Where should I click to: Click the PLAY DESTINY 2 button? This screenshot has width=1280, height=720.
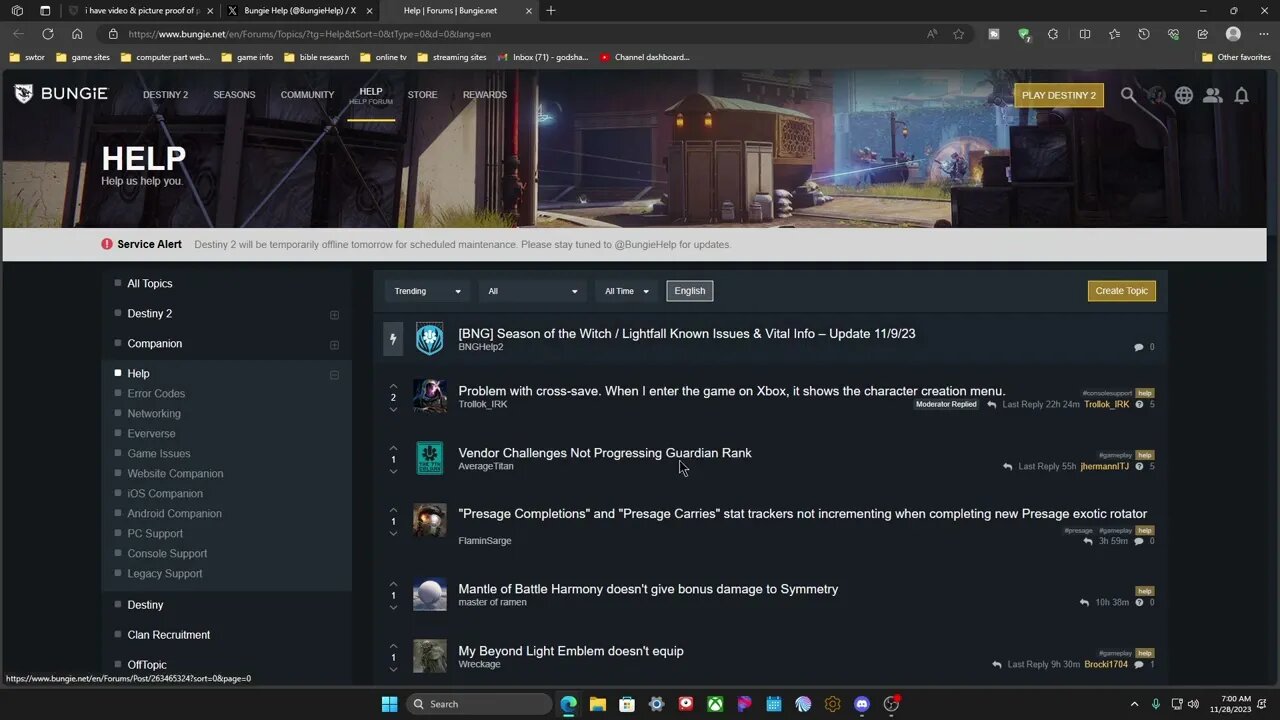1059,95
